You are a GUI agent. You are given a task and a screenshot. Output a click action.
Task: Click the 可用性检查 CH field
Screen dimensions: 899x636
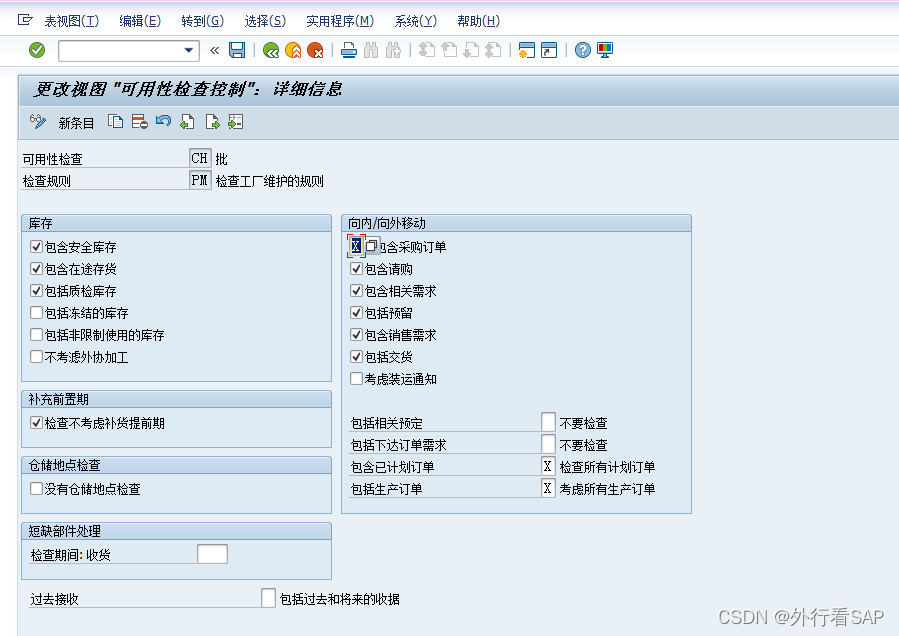pyautogui.click(x=200, y=158)
